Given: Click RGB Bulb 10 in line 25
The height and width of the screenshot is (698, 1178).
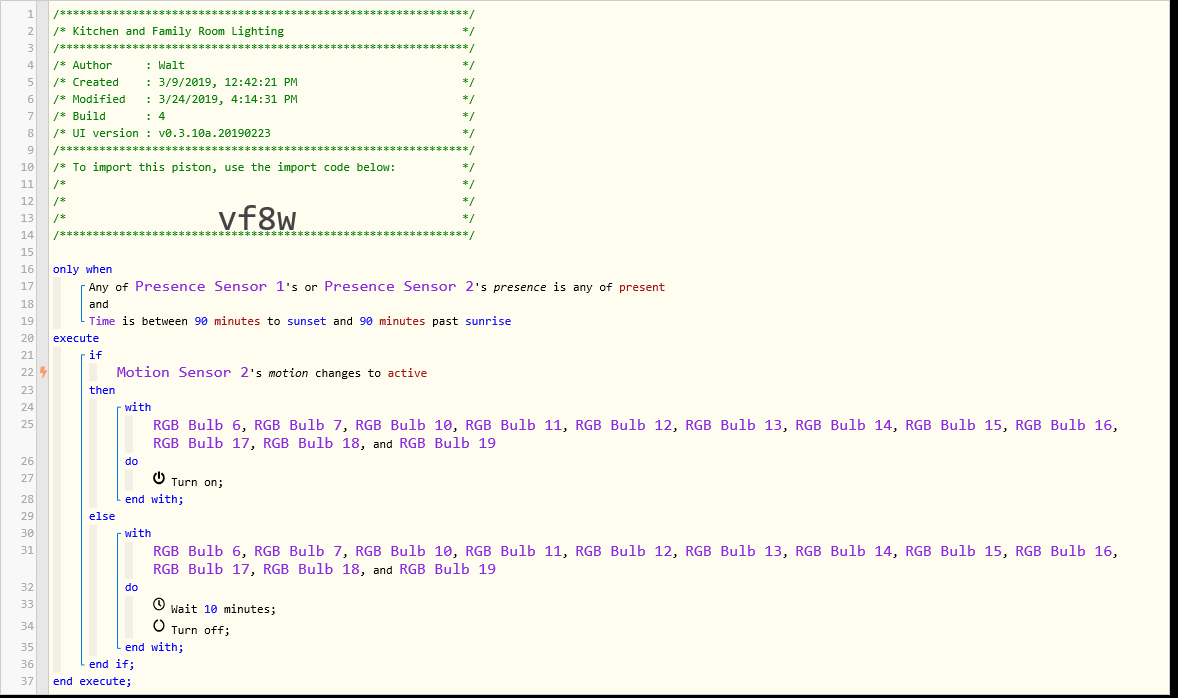Looking at the screenshot, I should click(404, 425).
